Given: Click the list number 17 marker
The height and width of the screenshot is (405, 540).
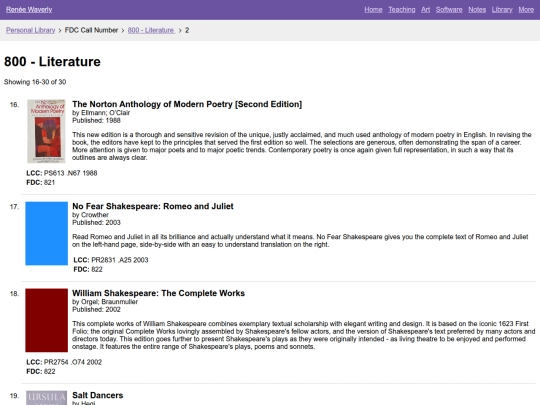Looking at the screenshot, I should (14, 207).
